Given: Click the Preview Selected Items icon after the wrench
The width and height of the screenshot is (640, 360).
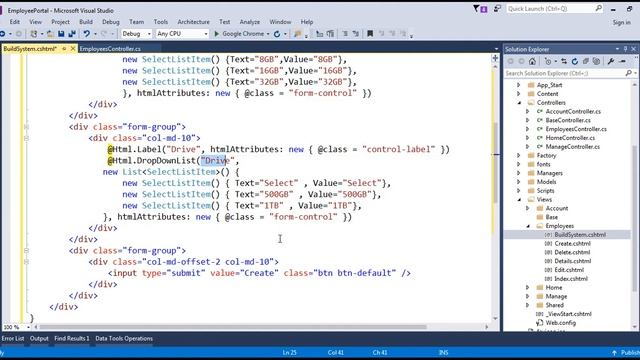Looking at the screenshot, I should coord(622,61).
